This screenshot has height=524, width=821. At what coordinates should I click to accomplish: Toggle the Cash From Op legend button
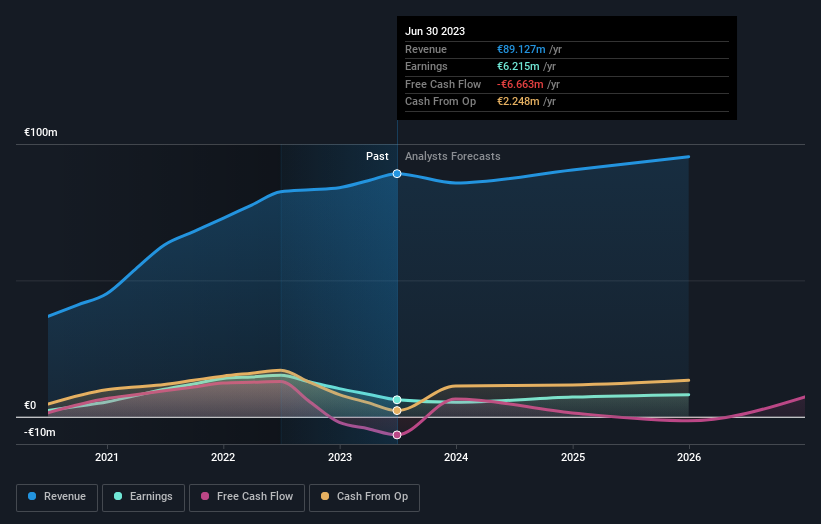tap(364, 497)
